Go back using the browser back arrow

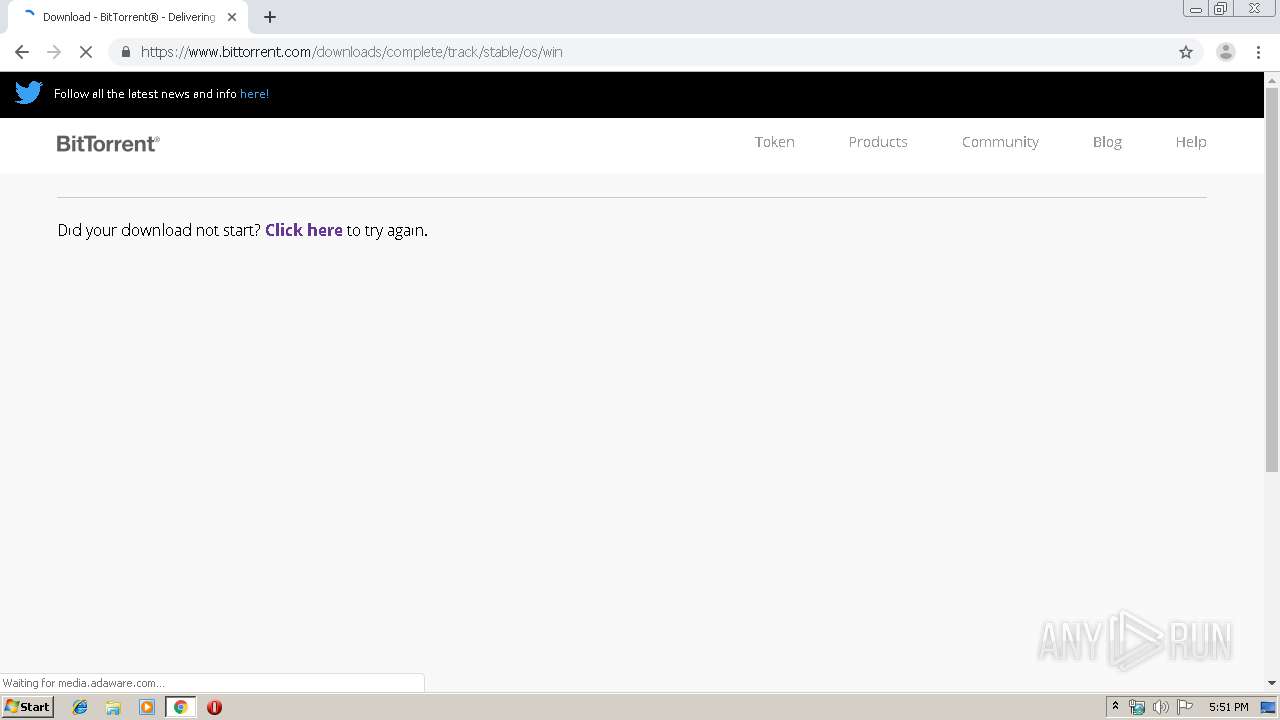tap(22, 52)
